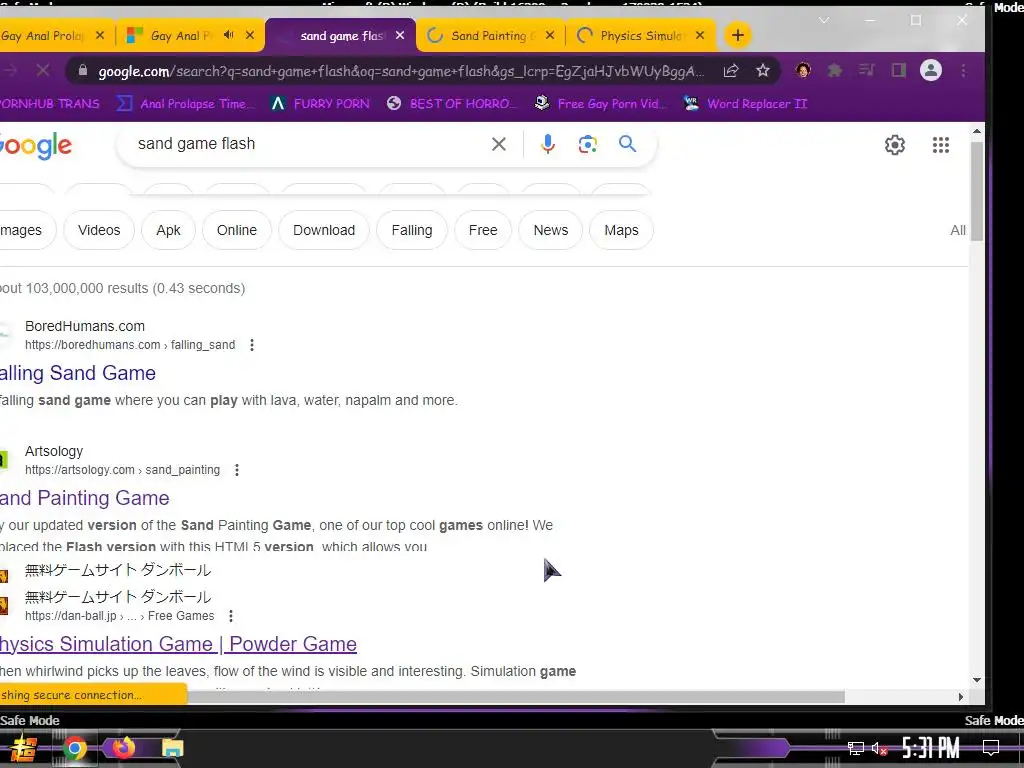
Task: Click the page vertical scrollbar thumb
Action: click(x=976, y=191)
